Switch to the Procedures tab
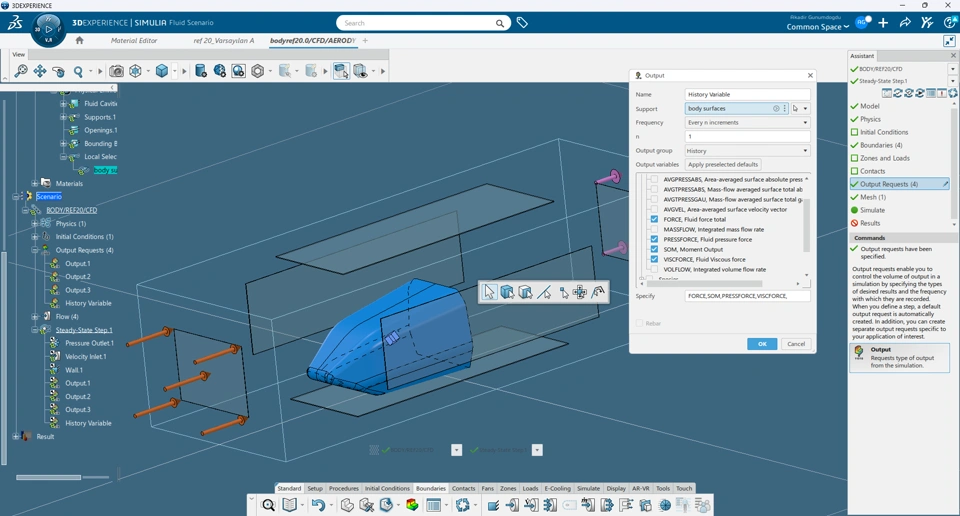Screen dimensions: 960x516 343,488
